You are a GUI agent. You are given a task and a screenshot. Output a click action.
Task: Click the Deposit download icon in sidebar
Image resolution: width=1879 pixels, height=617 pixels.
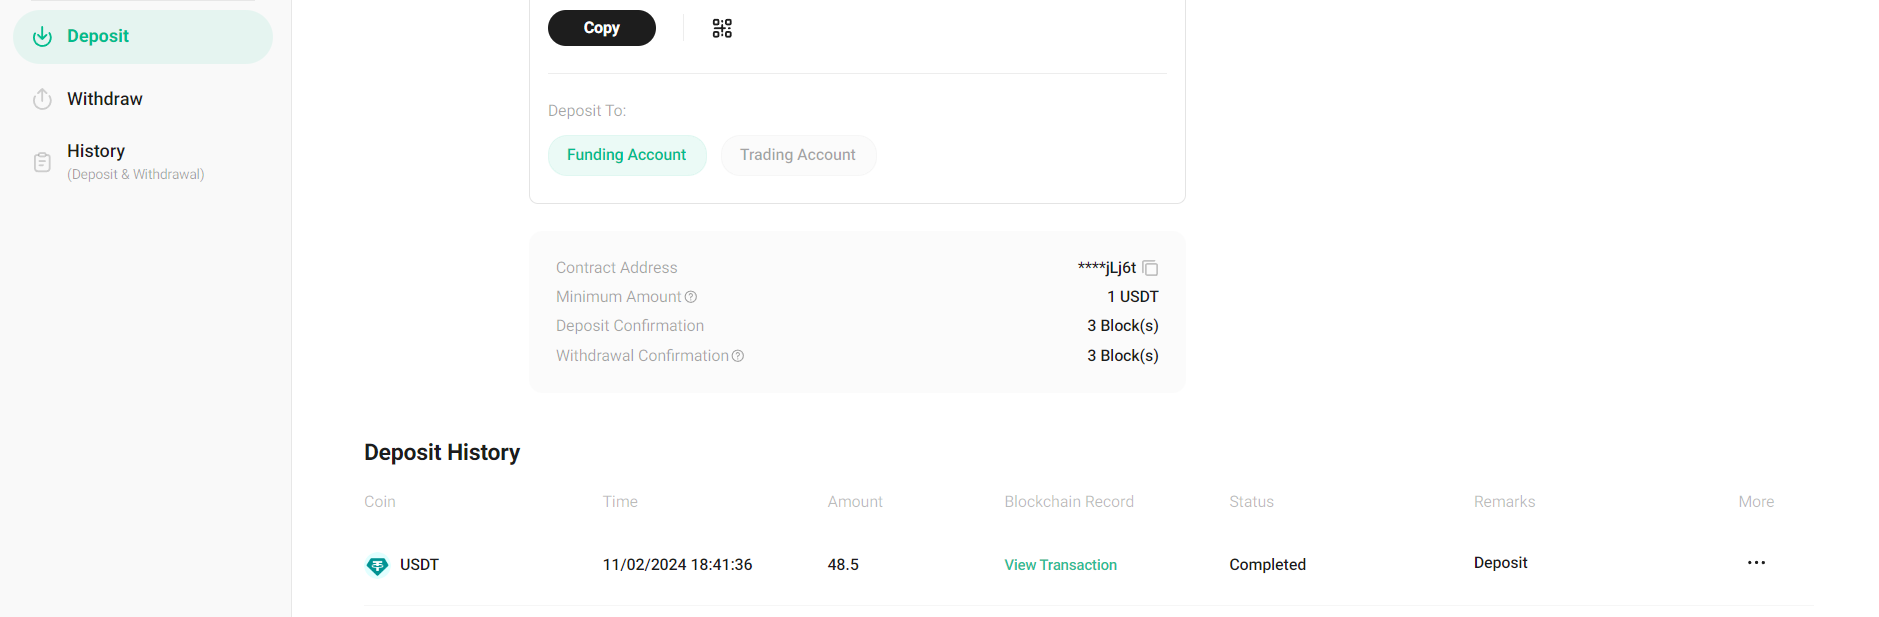(42, 37)
